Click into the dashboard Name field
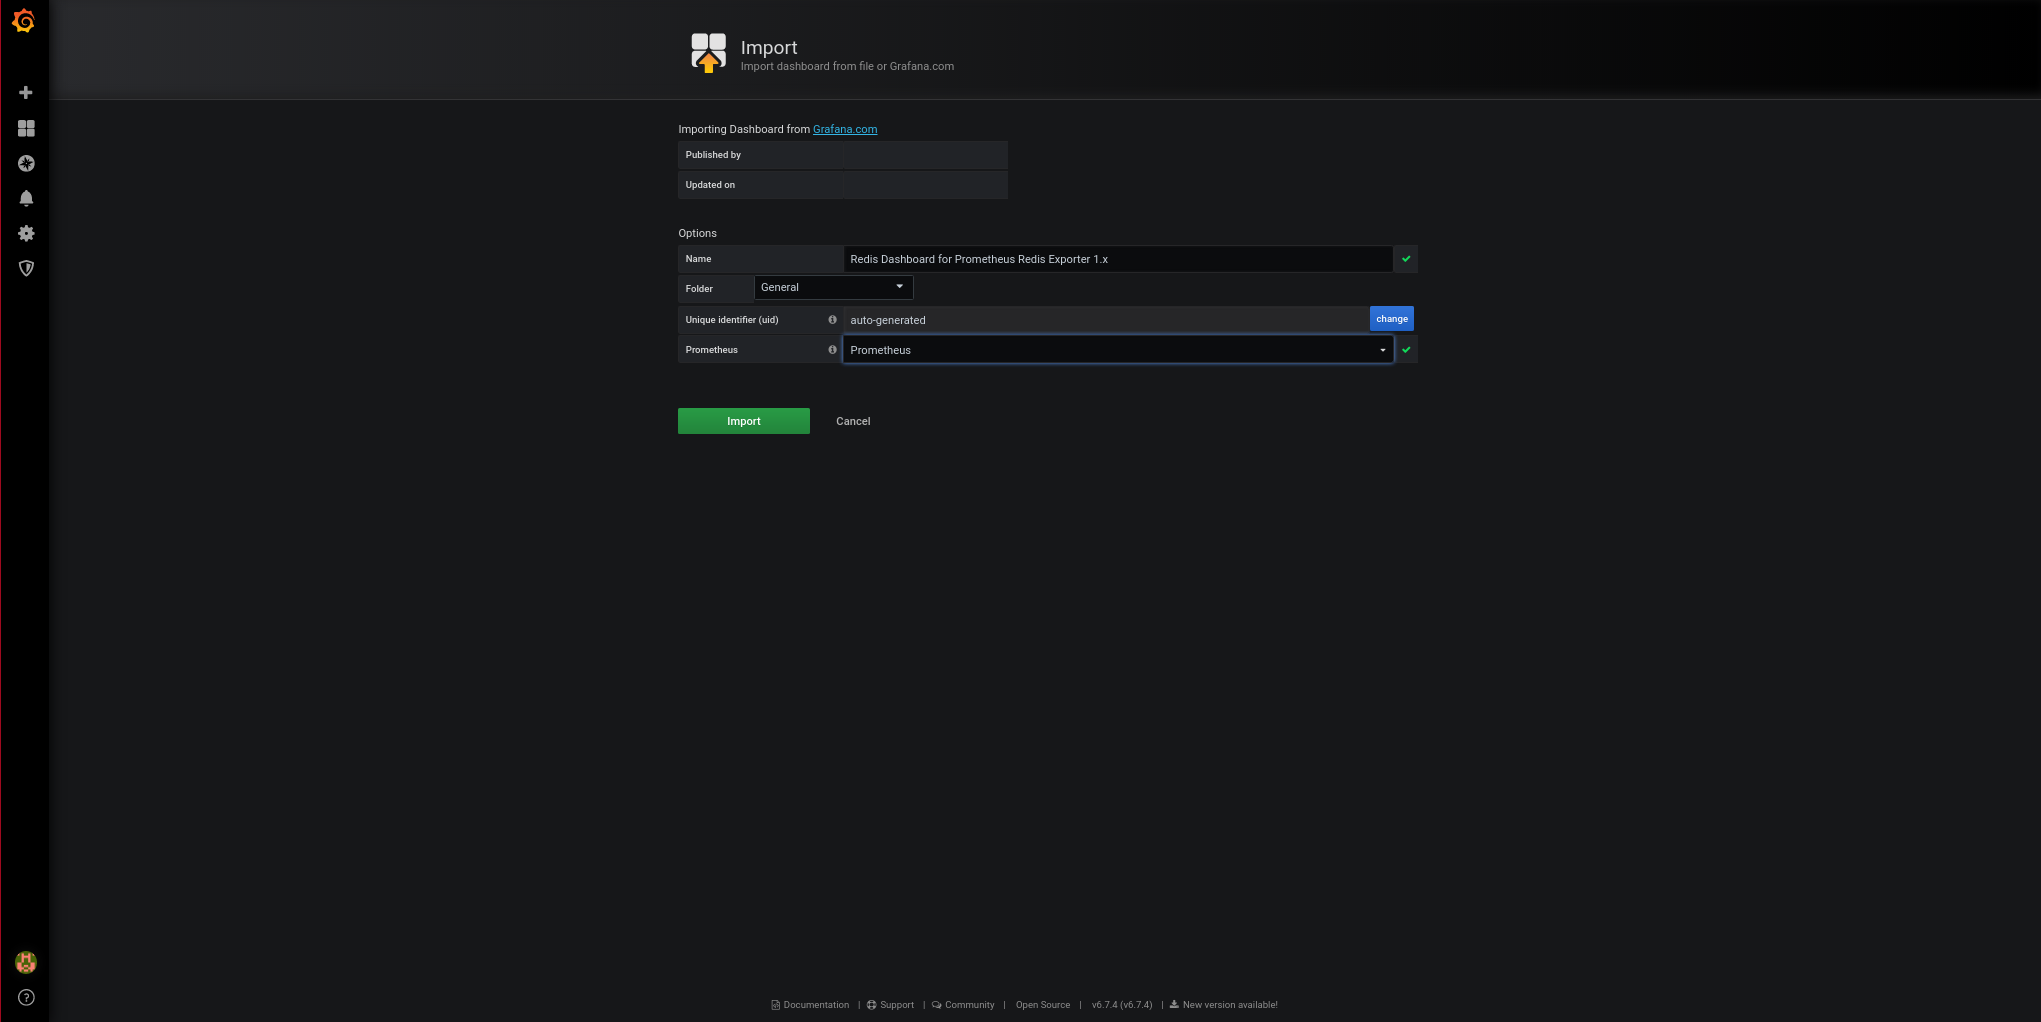Viewport: 2041px width, 1022px height. 1117,259
